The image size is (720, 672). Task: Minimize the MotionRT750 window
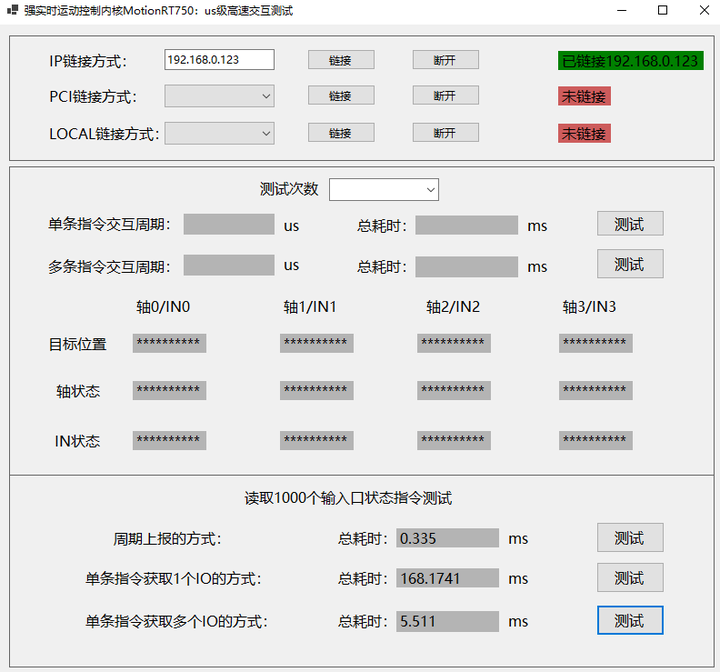(x=622, y=10)
